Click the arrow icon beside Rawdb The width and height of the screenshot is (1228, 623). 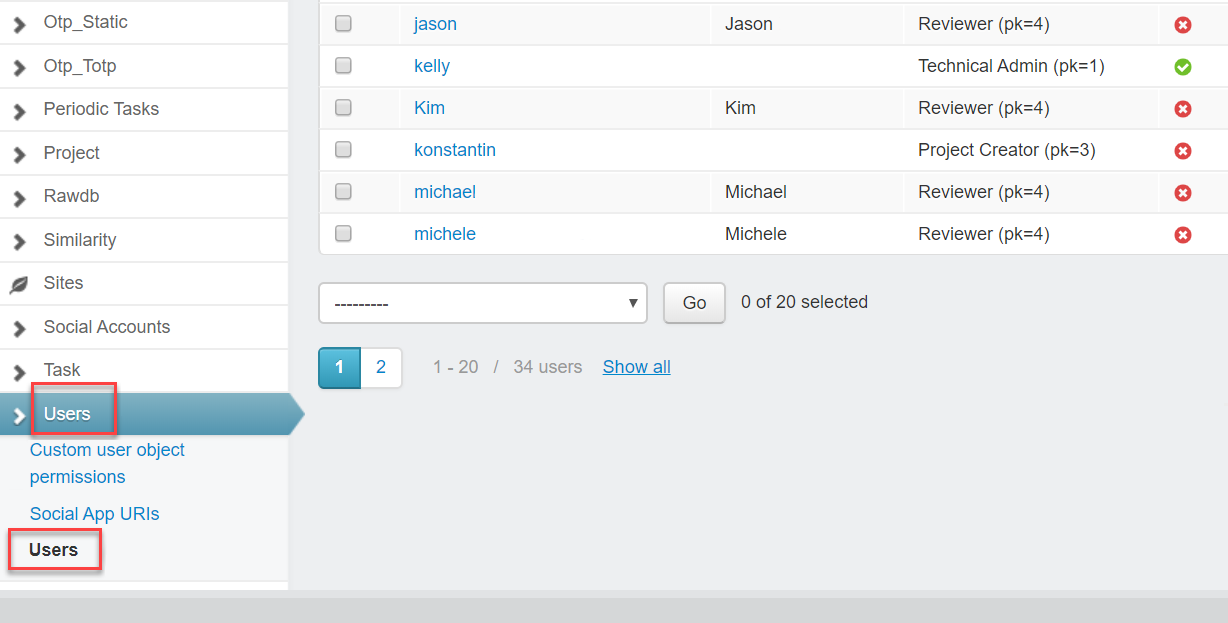pyautogui.click(x=19, y=198)
